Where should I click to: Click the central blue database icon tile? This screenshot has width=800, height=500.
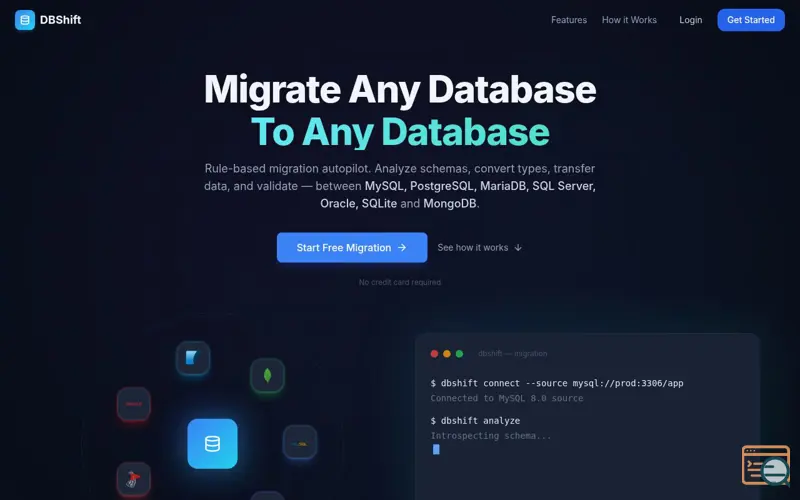(x=212, y=443)
